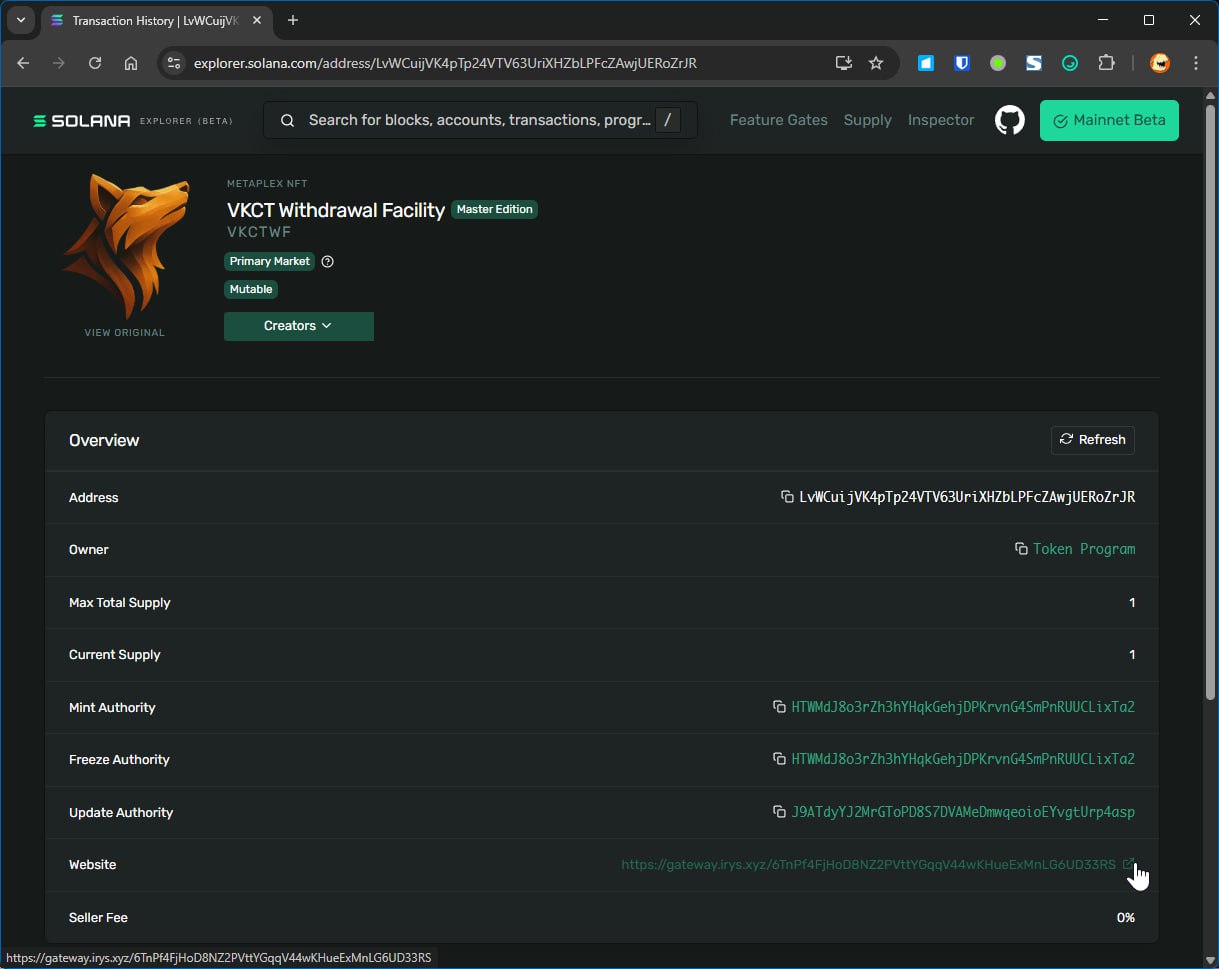The width and height of the screenshot is (1219, 969).
Task: Click the browser address bar URL
Action: click(x=445, y=63)
